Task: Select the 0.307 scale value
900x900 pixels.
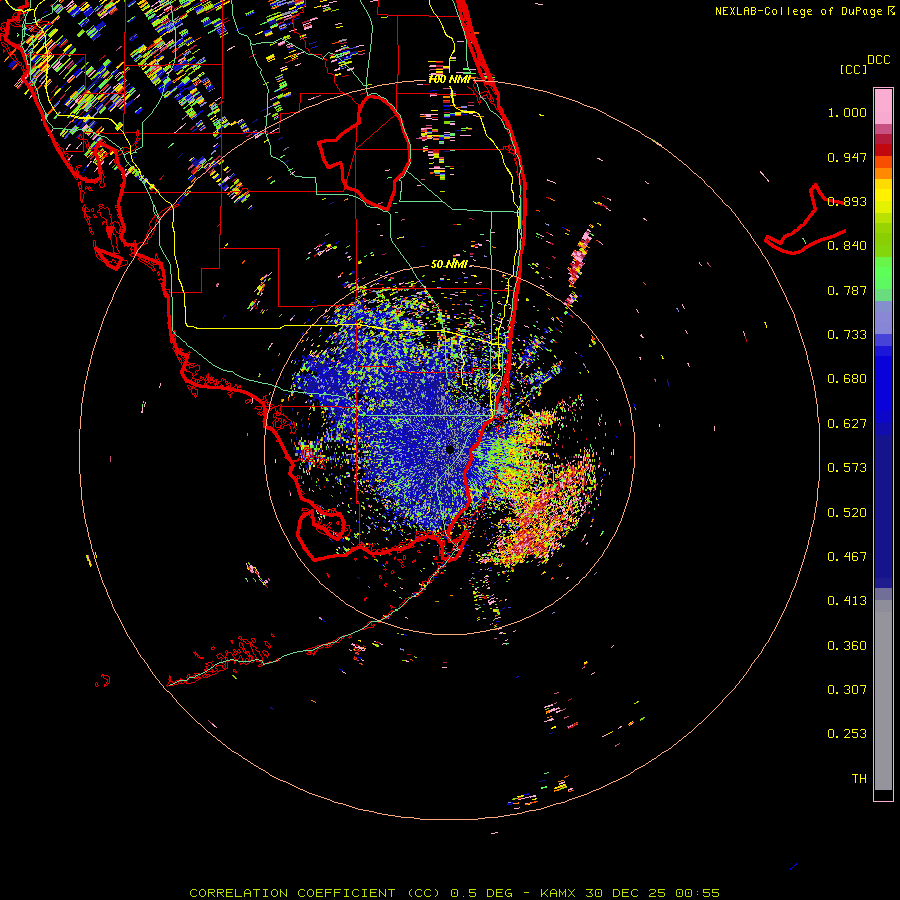Action: [847, 690]
